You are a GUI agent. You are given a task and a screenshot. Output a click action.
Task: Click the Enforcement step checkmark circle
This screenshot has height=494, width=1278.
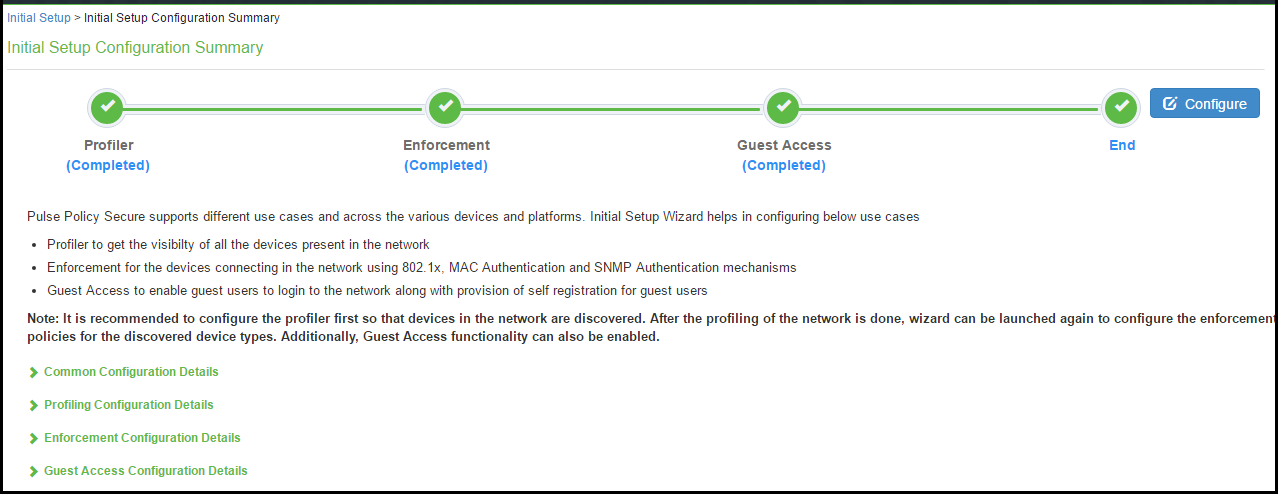(445, 106)
